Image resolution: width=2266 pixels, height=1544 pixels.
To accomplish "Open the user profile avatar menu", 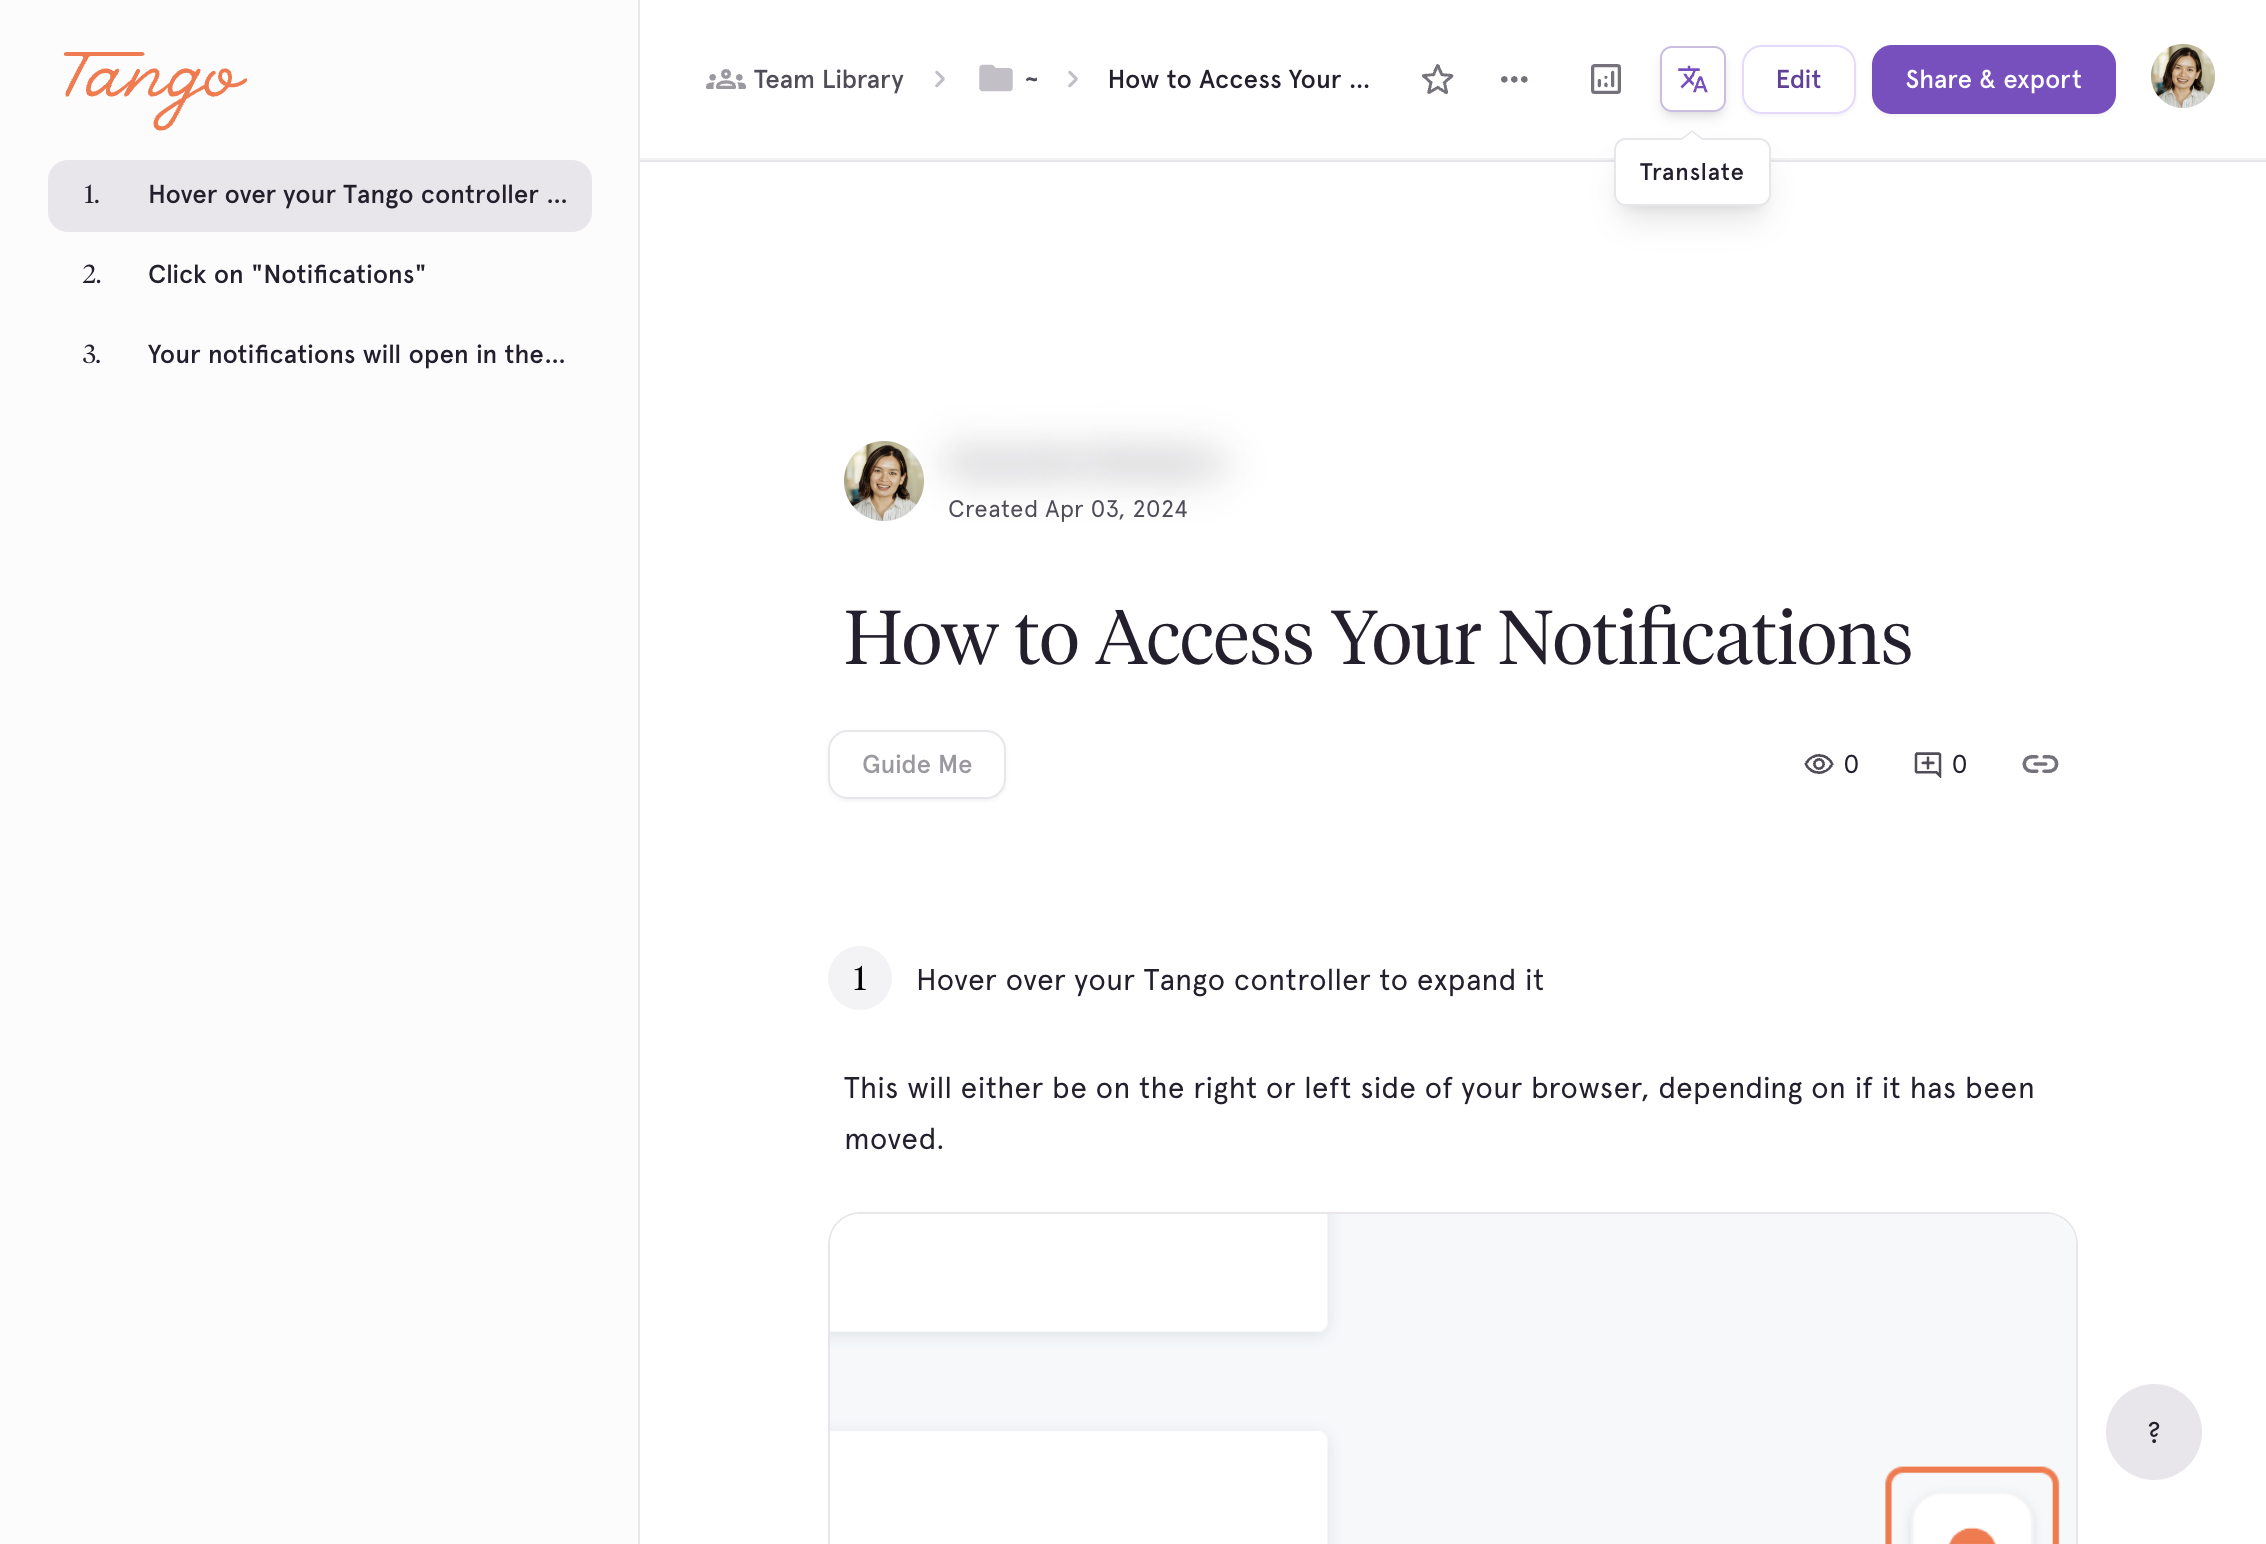I will [x=2182, y=76].
